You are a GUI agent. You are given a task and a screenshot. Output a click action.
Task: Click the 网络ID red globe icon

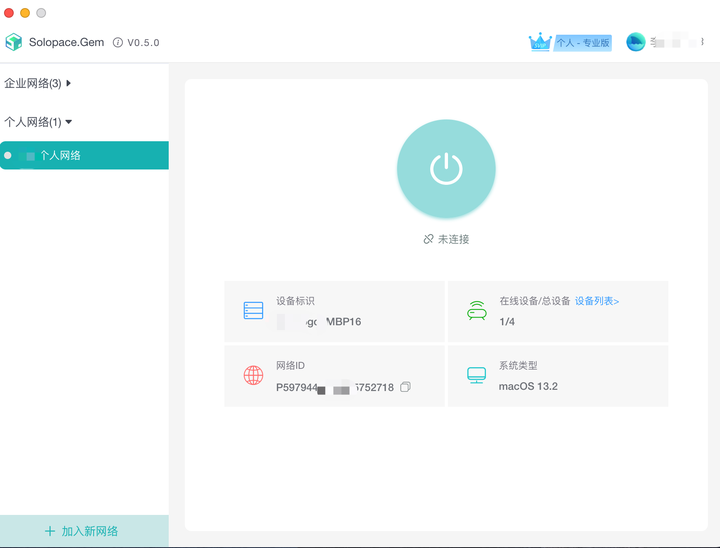[253, 375]
